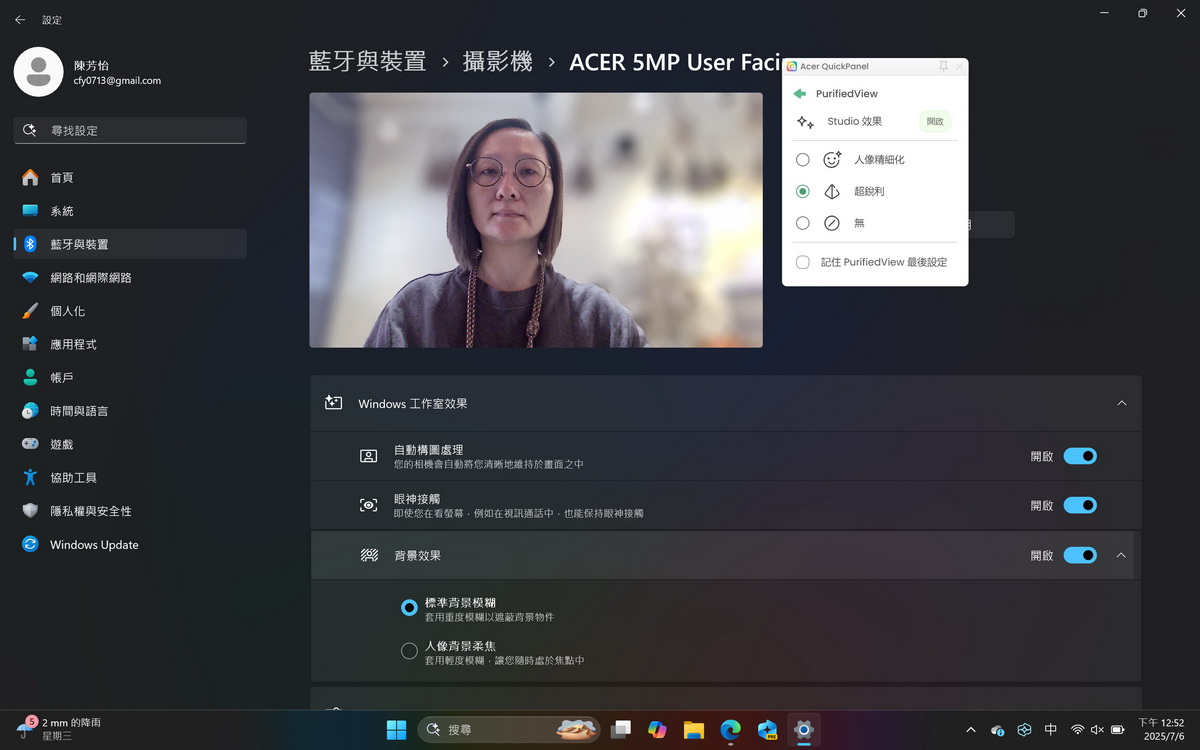
Task: Disable the 眼神接觸 switch
Action: coord(1080,506)
